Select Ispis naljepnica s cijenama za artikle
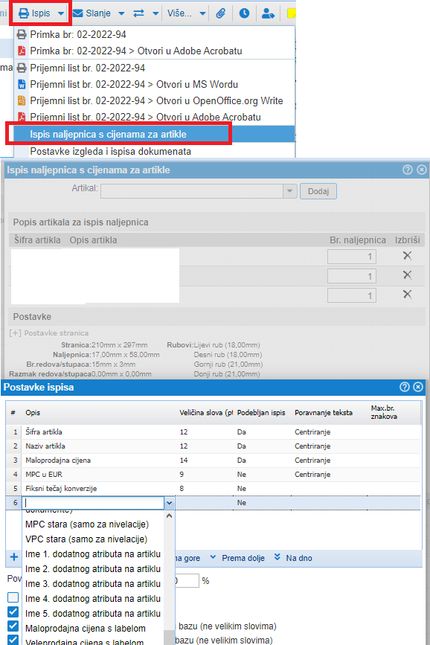 108,135
